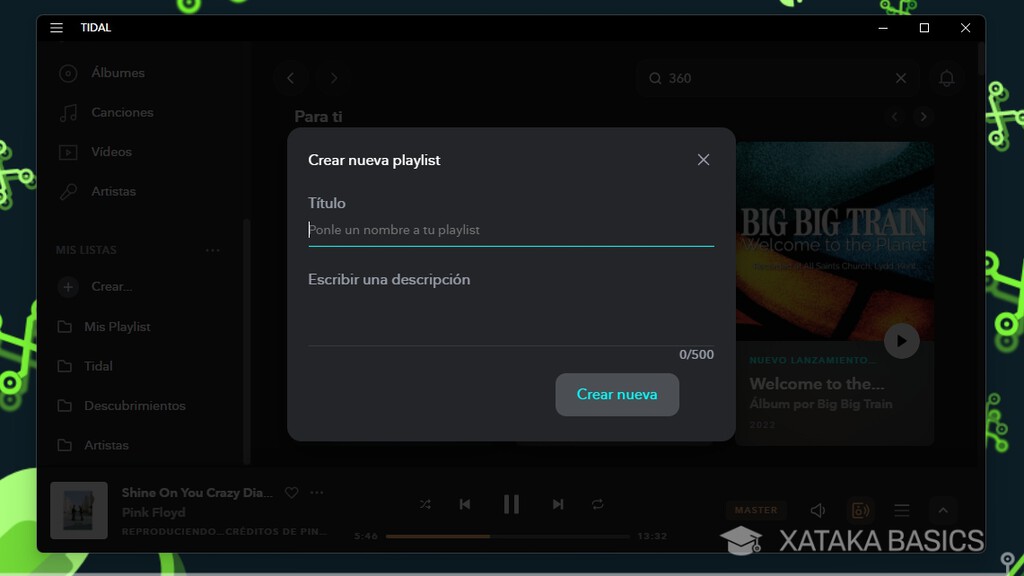Mute audio with the volume speaker icon
The height and width of the screenshot is (576, 1024).
click(x=818, y=511)
